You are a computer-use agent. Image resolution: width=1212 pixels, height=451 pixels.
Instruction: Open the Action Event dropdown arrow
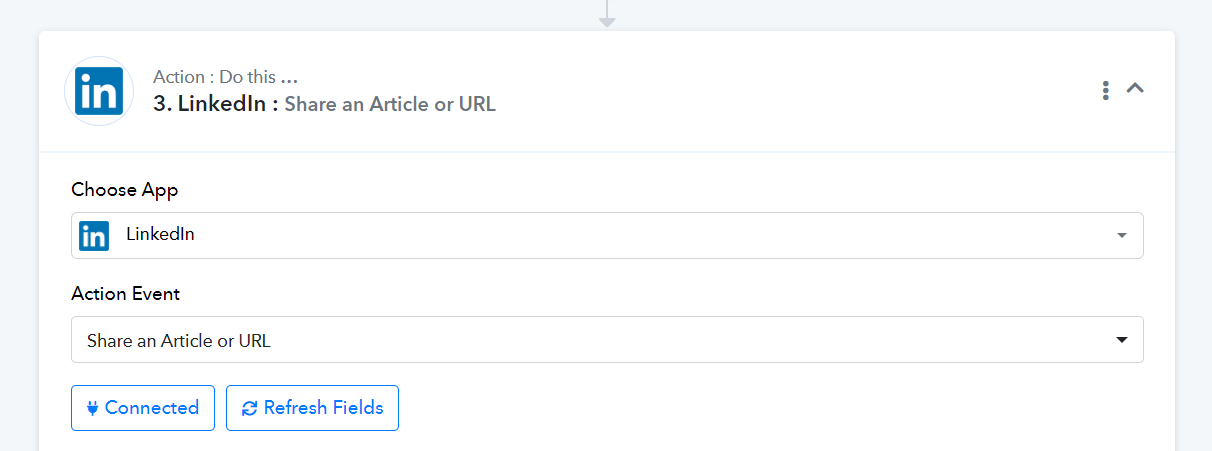(x=1122, y=340)
